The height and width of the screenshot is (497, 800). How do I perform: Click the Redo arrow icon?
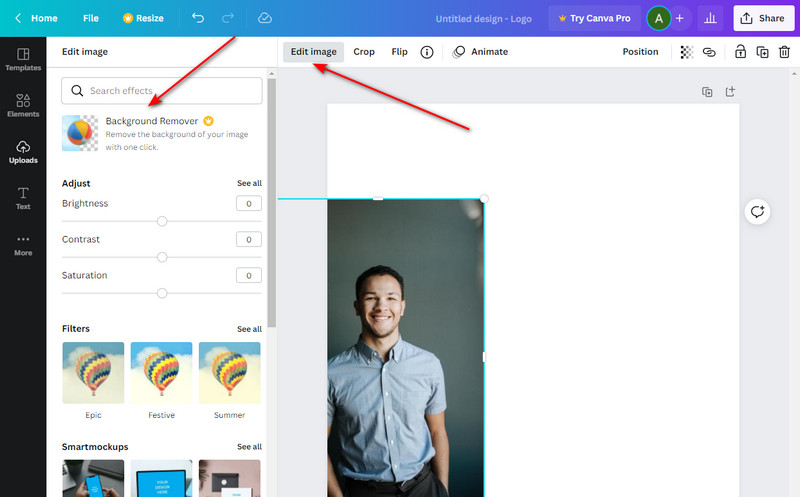pyautogui.click(x=229, y=18)
